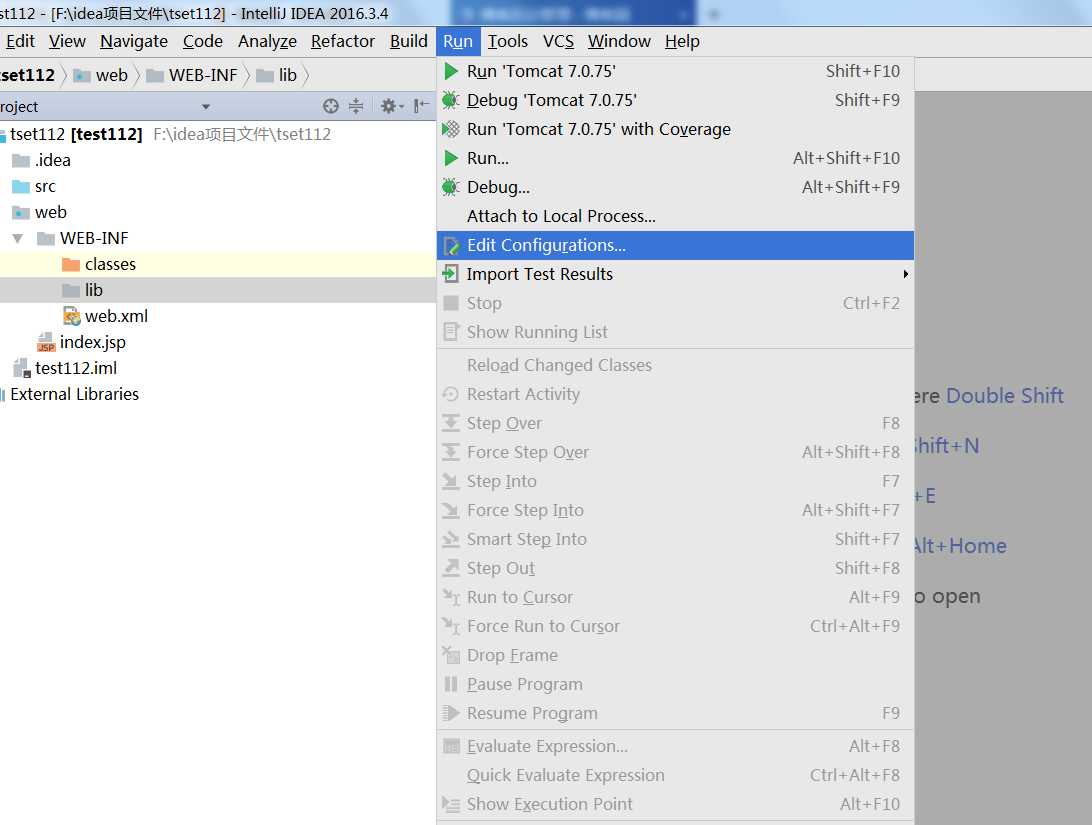Viewport: 1092px width, 825px height.
Task: Open the Refactor menu
Action: [x=343, y=41]
